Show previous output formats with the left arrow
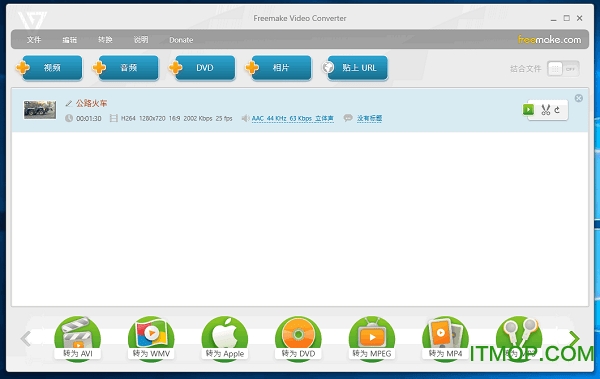Viewport: 600px width, 379px height. coord(26,338)
